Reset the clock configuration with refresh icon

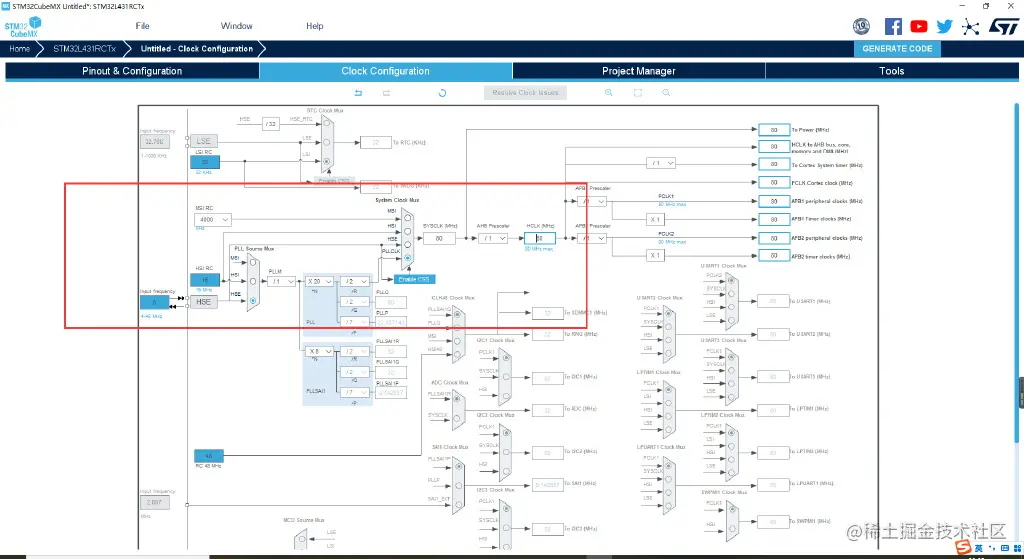pyautogui.click(x=442, y=93)
